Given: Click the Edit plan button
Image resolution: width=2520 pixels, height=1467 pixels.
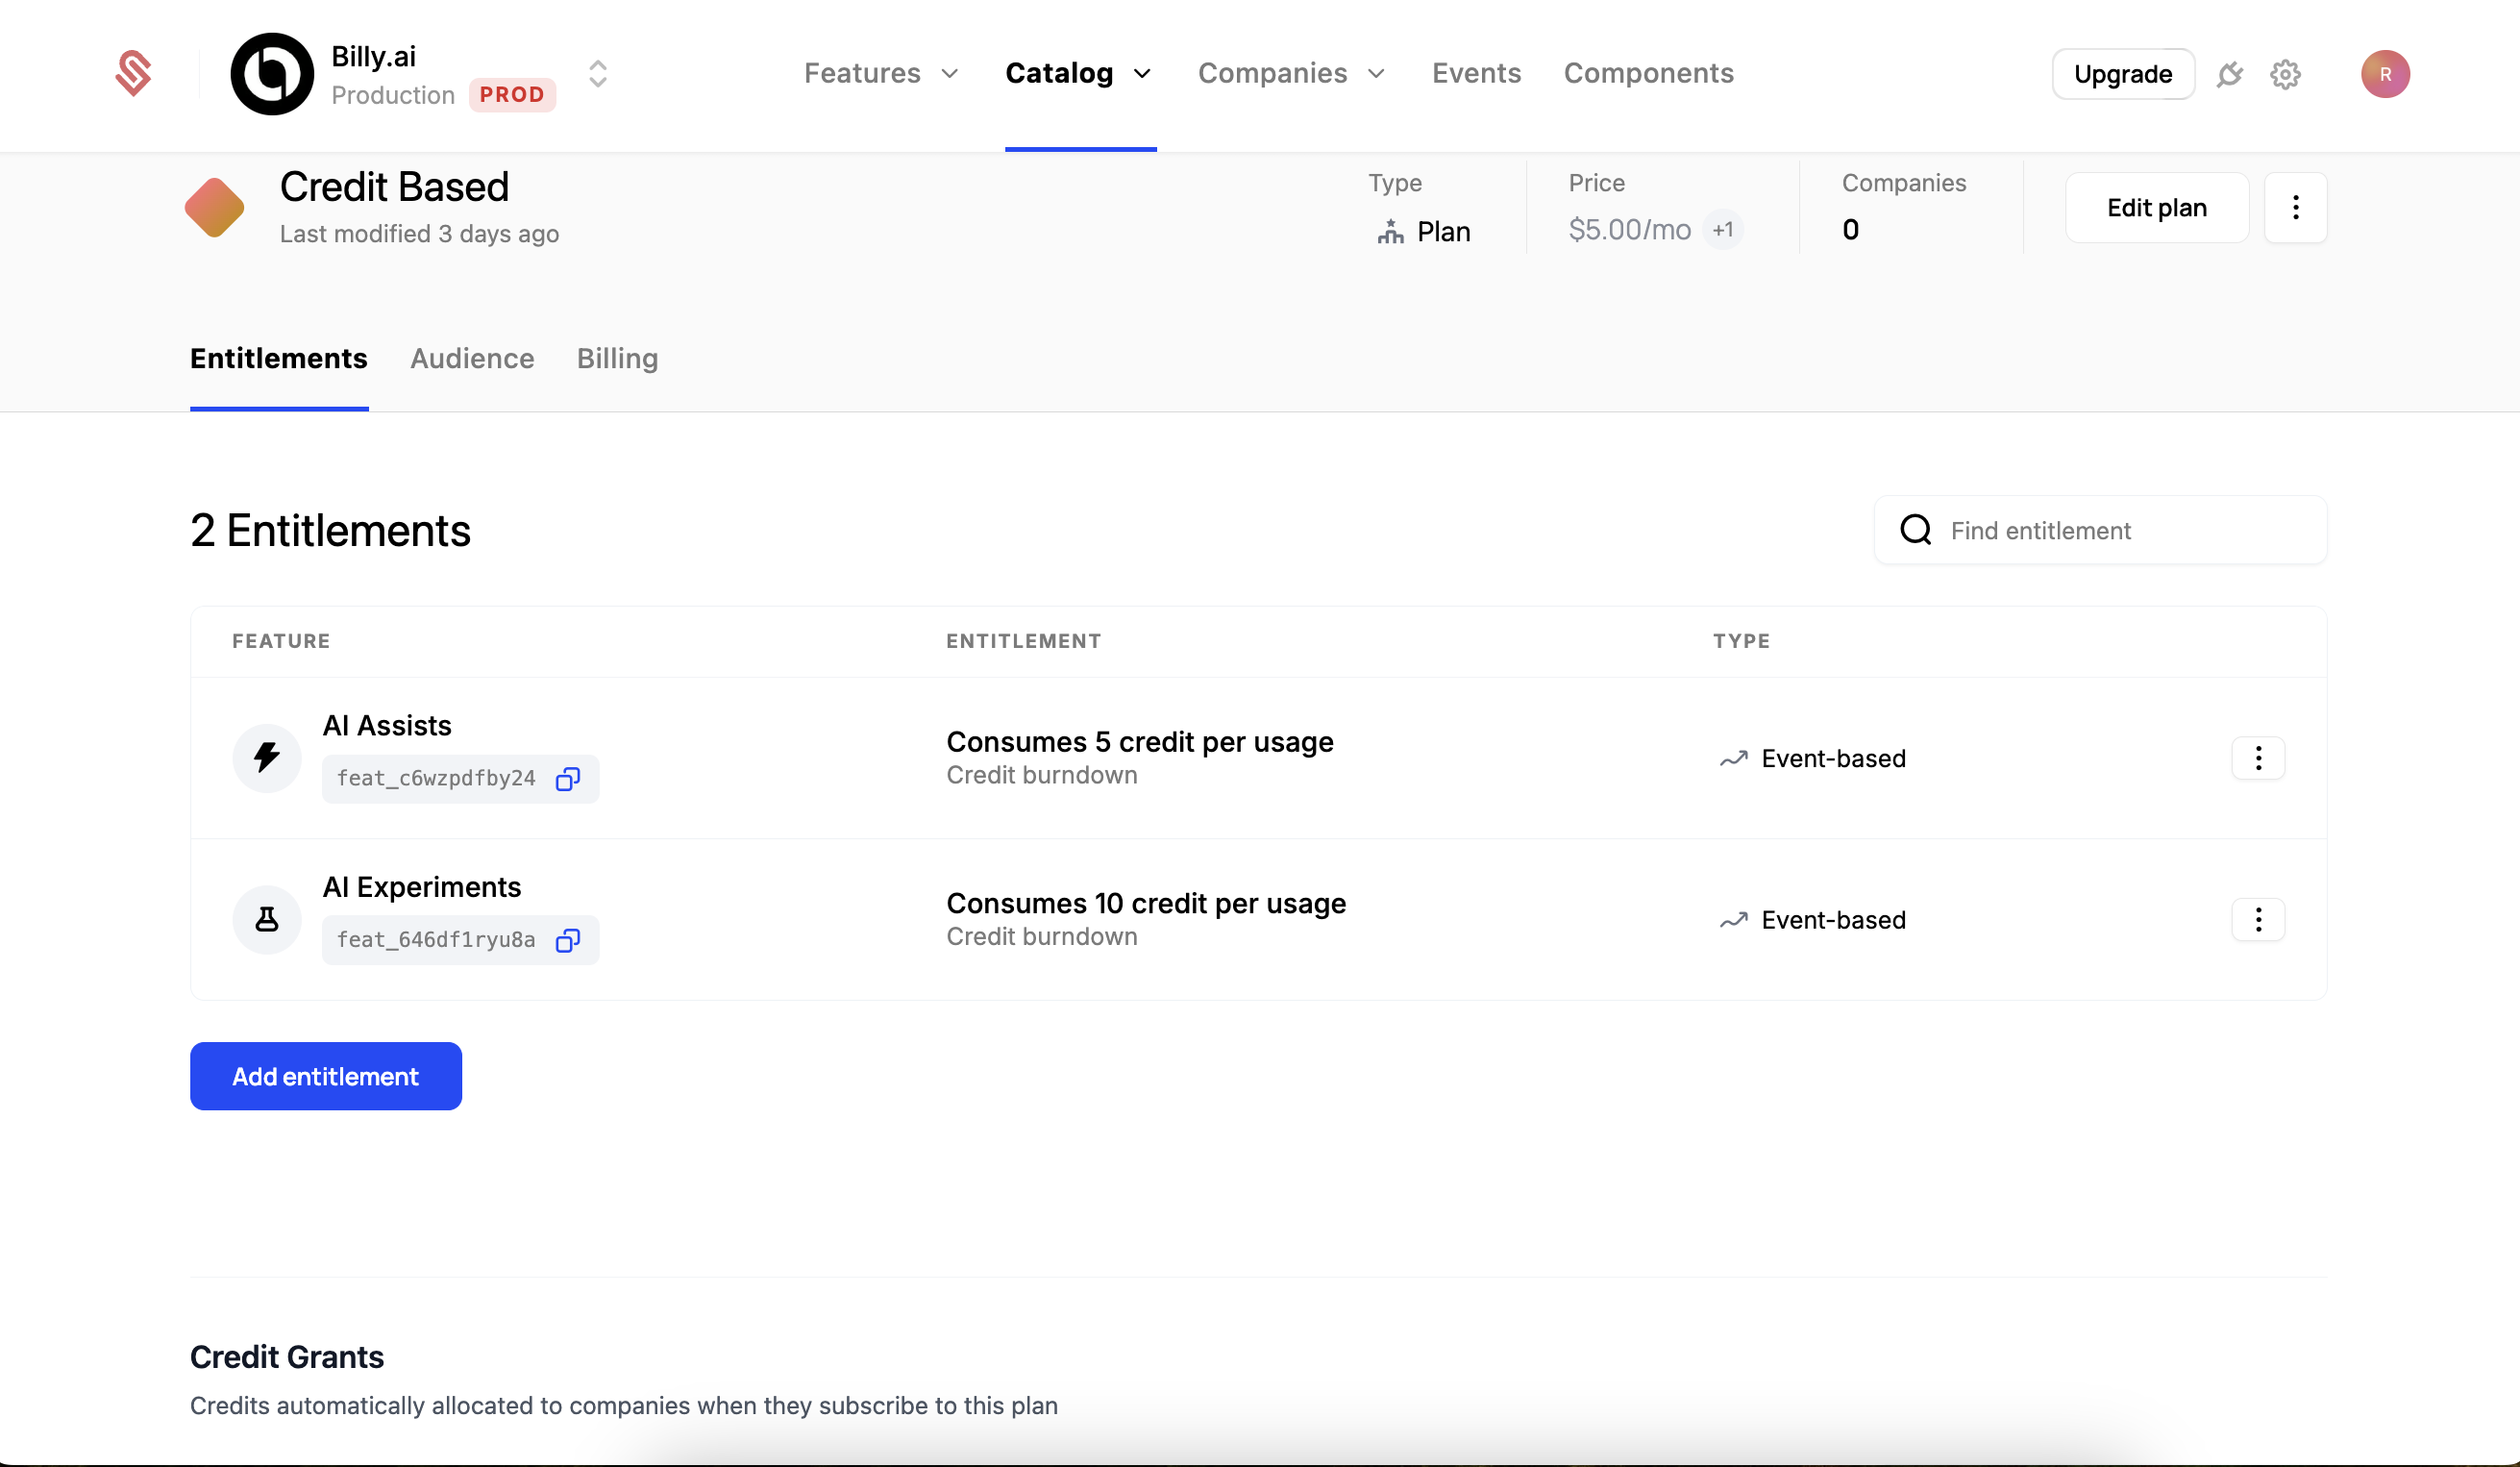Looking at the screenshot, I should (x=2156, y=208).
